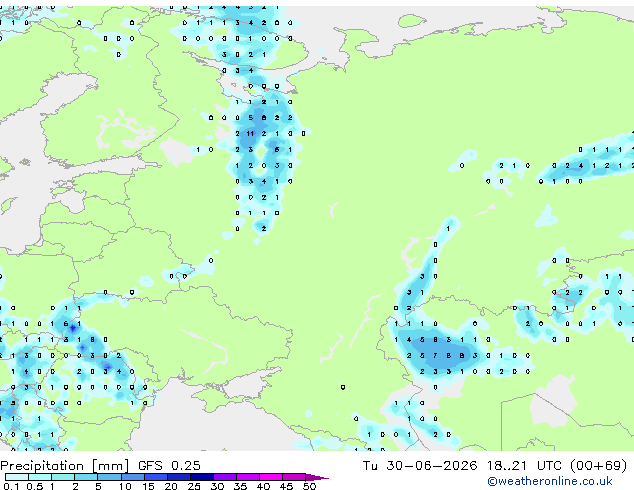Click the lightest 0.1–0.5 mm legend swatch
This screenshot has width=634, height=490.
[x=17, y=477]
